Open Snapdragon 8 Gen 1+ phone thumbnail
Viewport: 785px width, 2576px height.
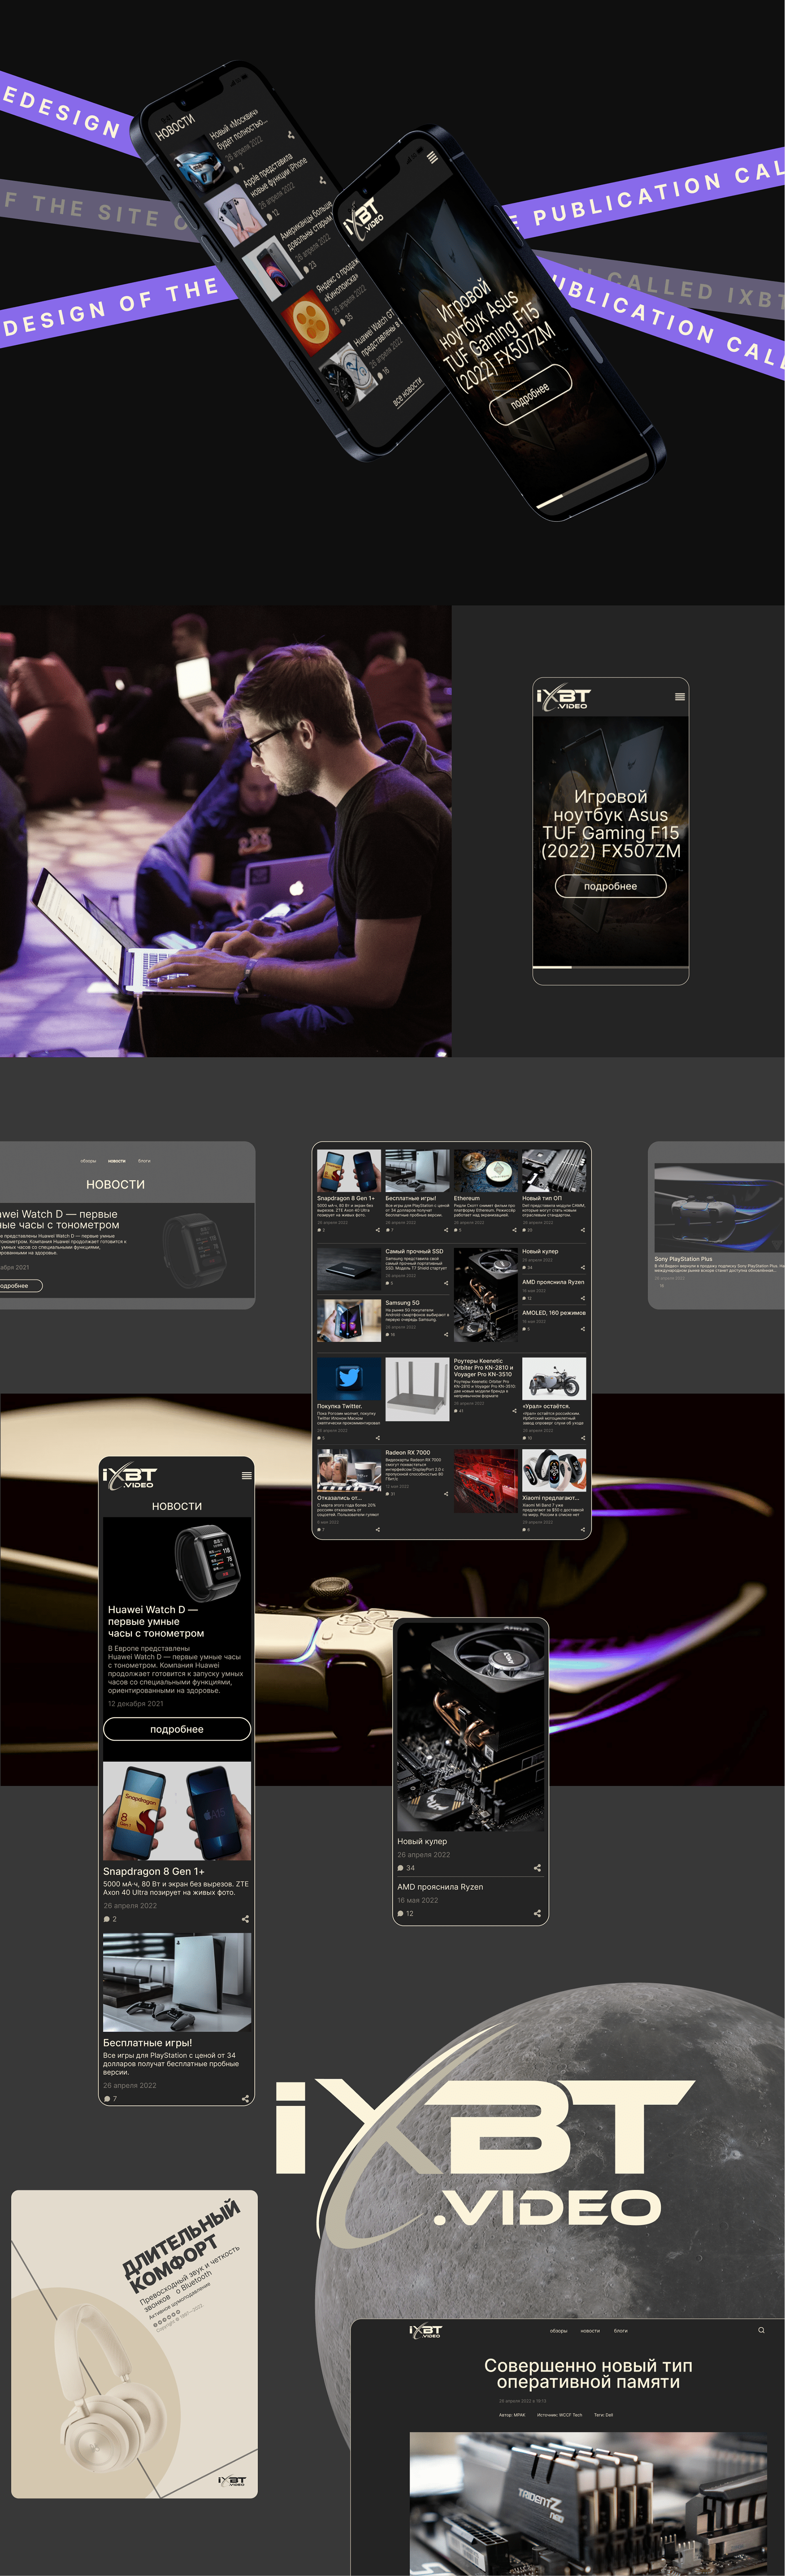[x=177, y=1811]
